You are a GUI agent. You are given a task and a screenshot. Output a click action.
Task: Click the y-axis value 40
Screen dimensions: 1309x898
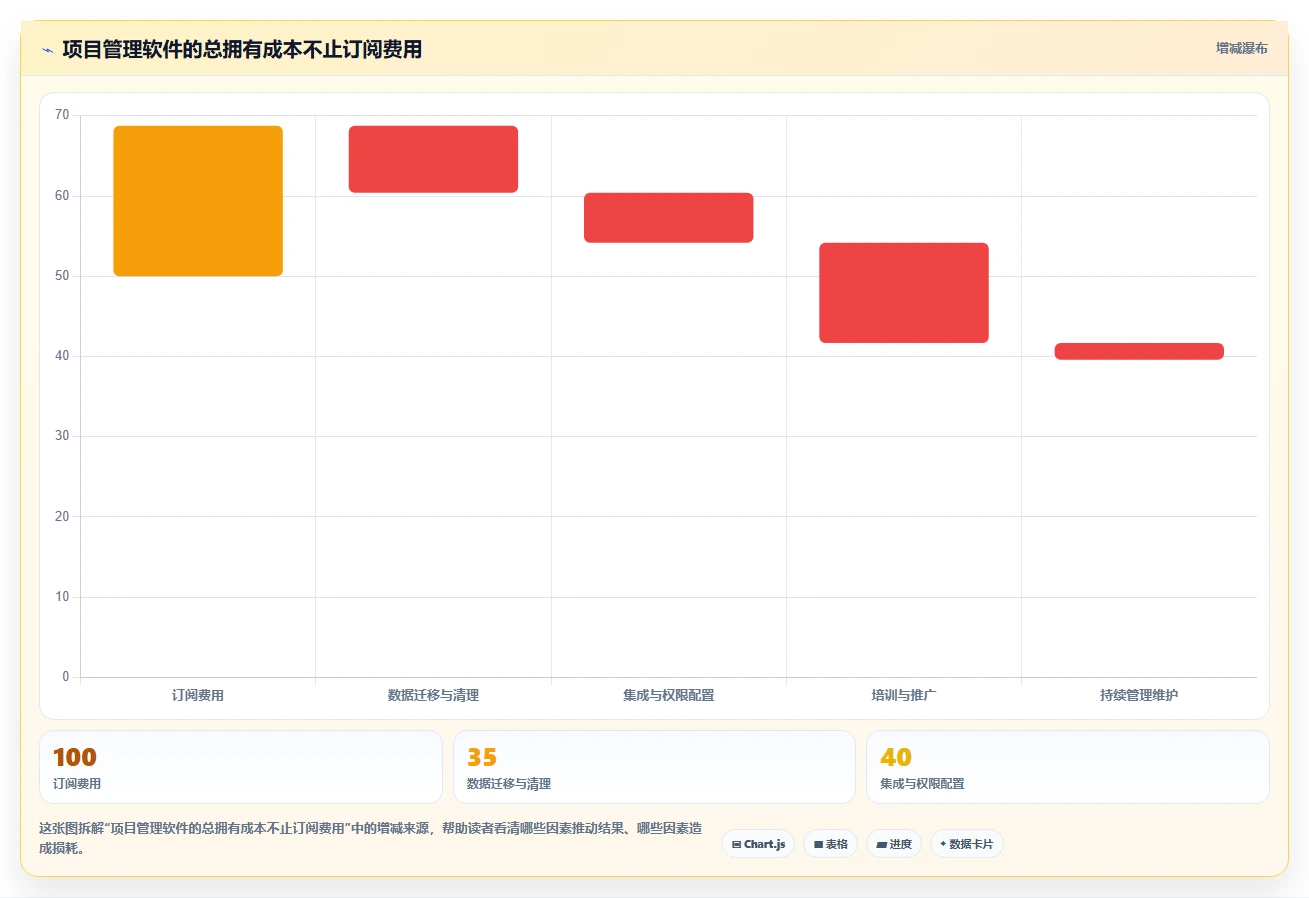coord(62,356)
